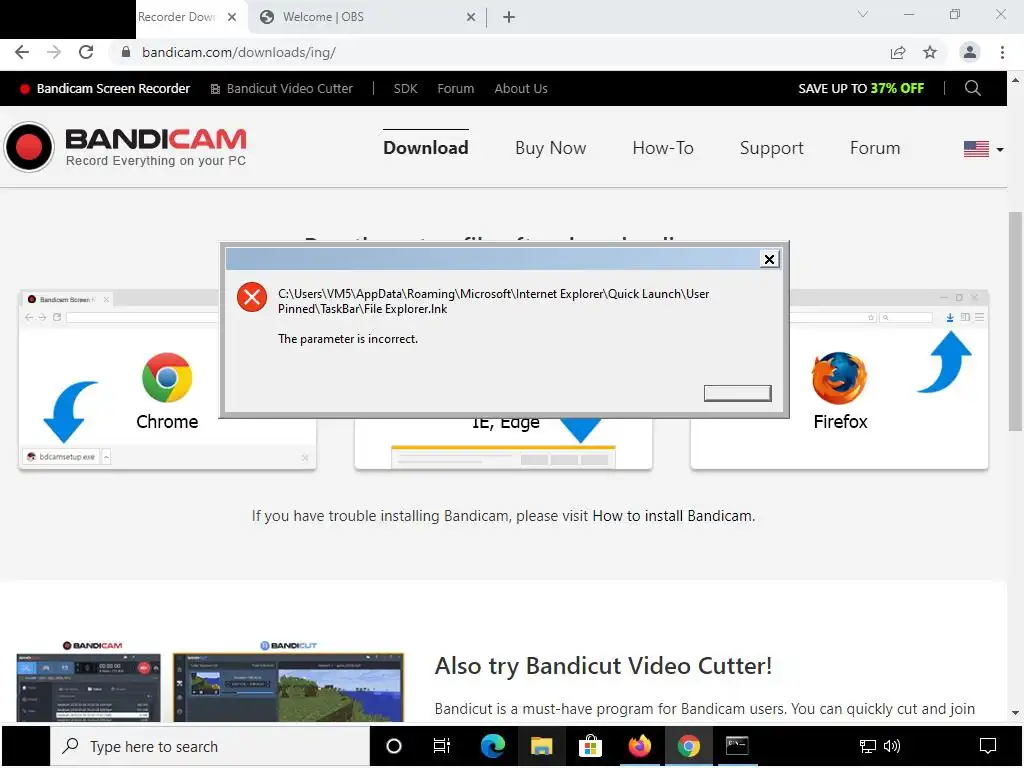Open Firefox from taskbar
1024x768 pixels.
[639, 746]
